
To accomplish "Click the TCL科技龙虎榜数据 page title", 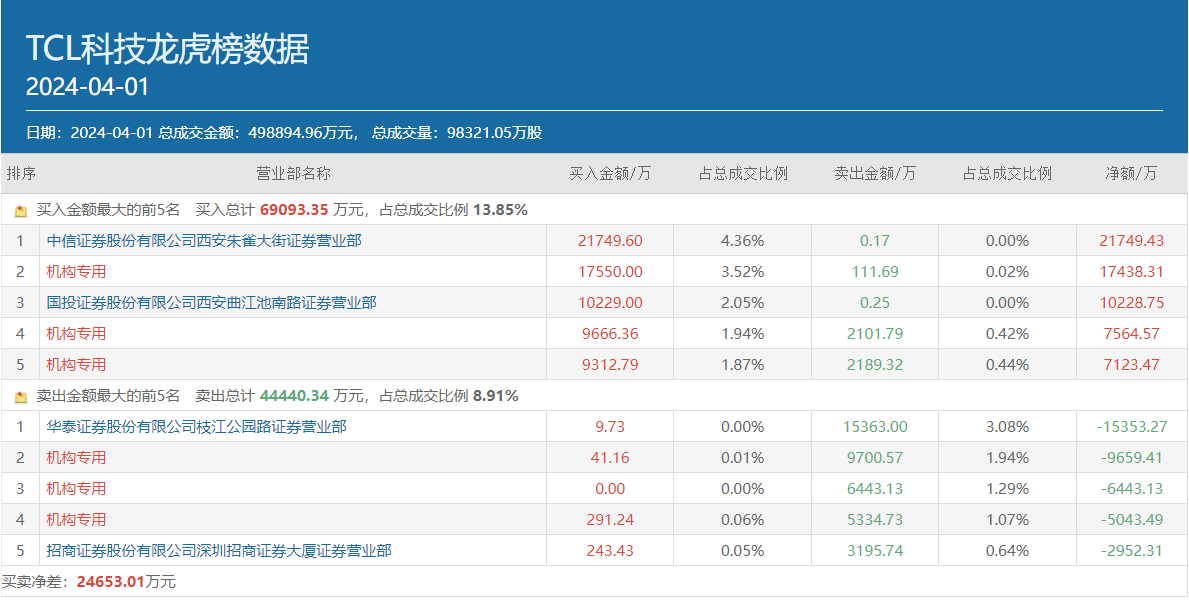I will (x=168, y=49).
